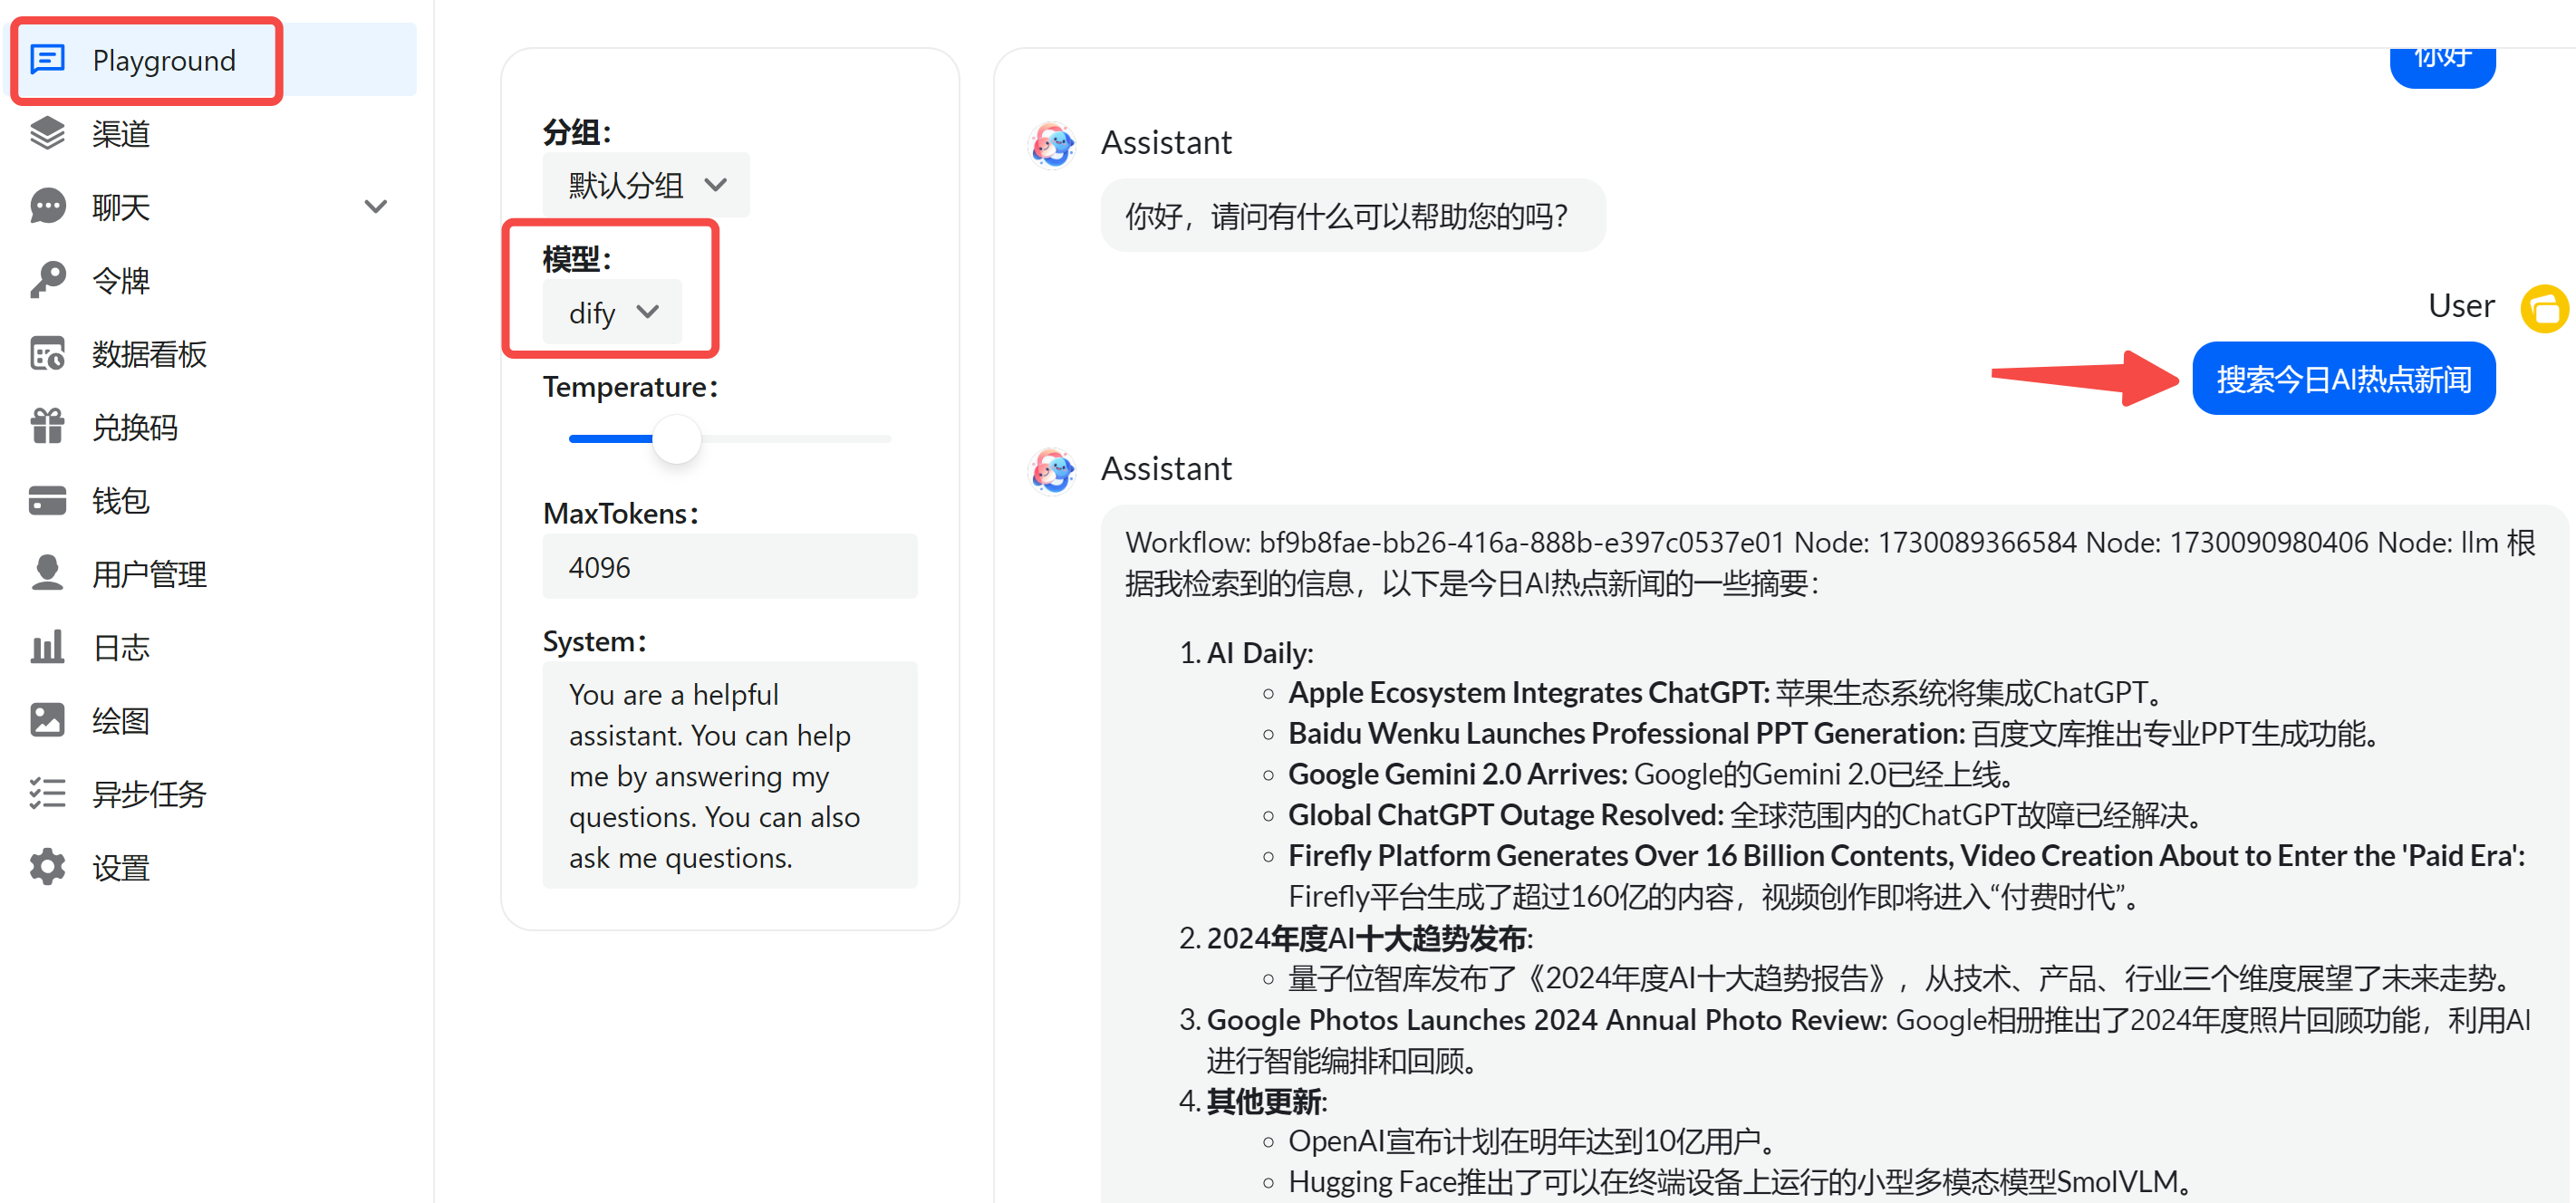The width and height of the screenshot is (2576, 1203).
Task: Select the 异步任务 list icon
Action: 47,793
